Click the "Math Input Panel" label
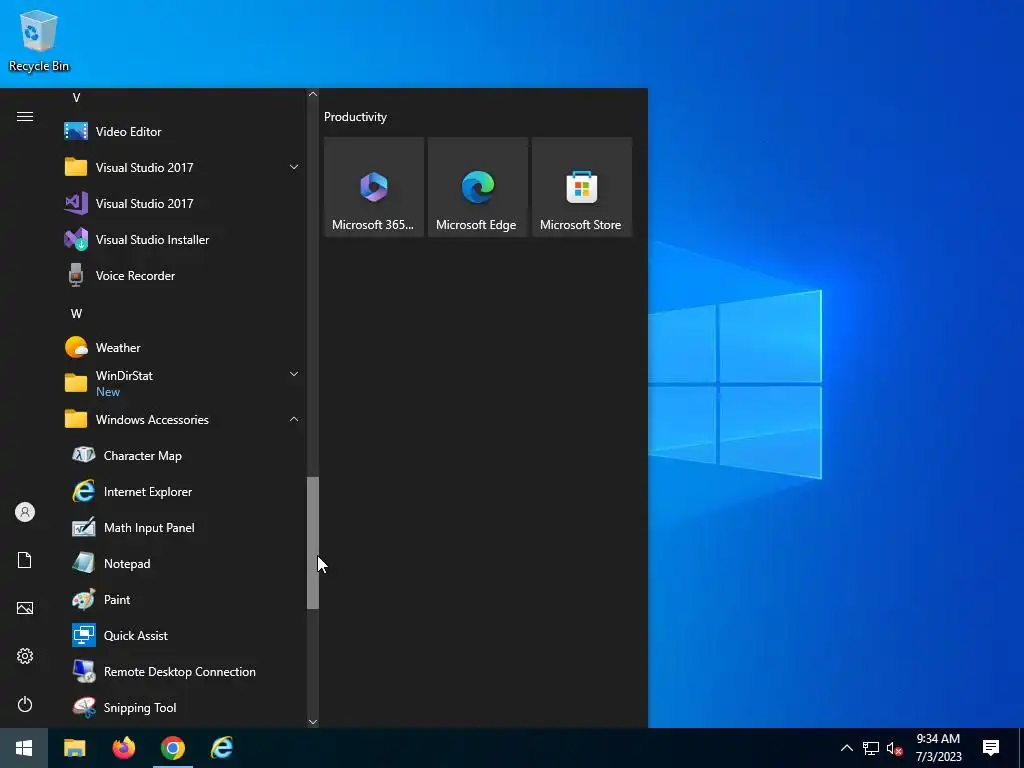Viewport: 1024px width, 768px height. click(149, 528)
